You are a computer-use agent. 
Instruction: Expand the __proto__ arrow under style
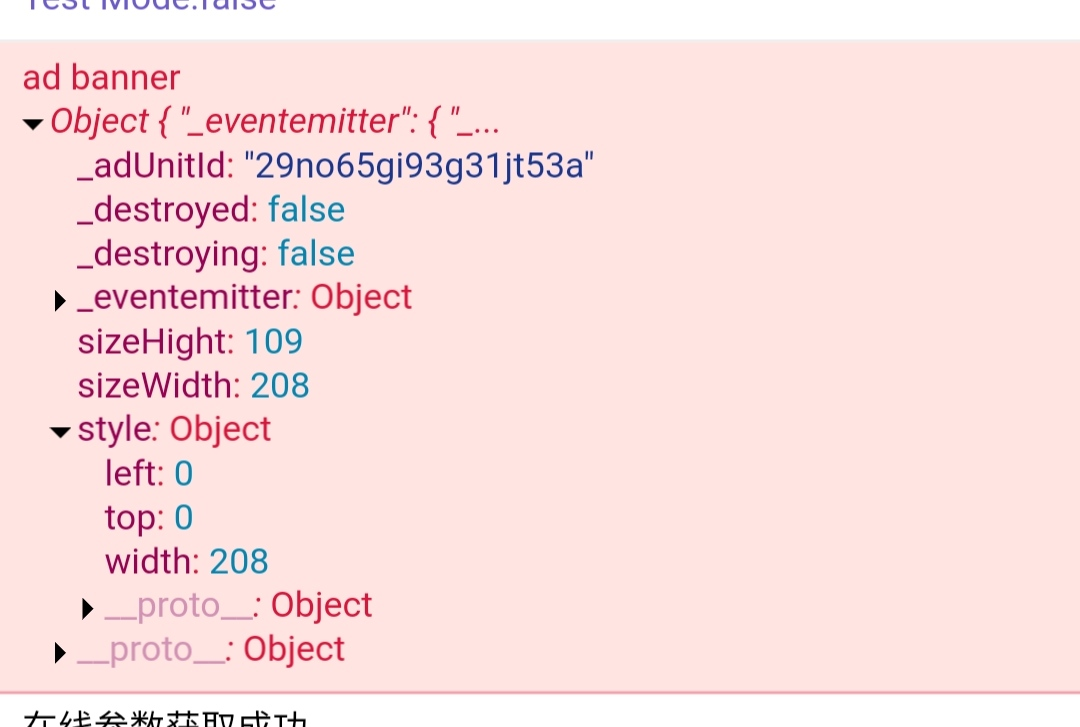[87, 608]
